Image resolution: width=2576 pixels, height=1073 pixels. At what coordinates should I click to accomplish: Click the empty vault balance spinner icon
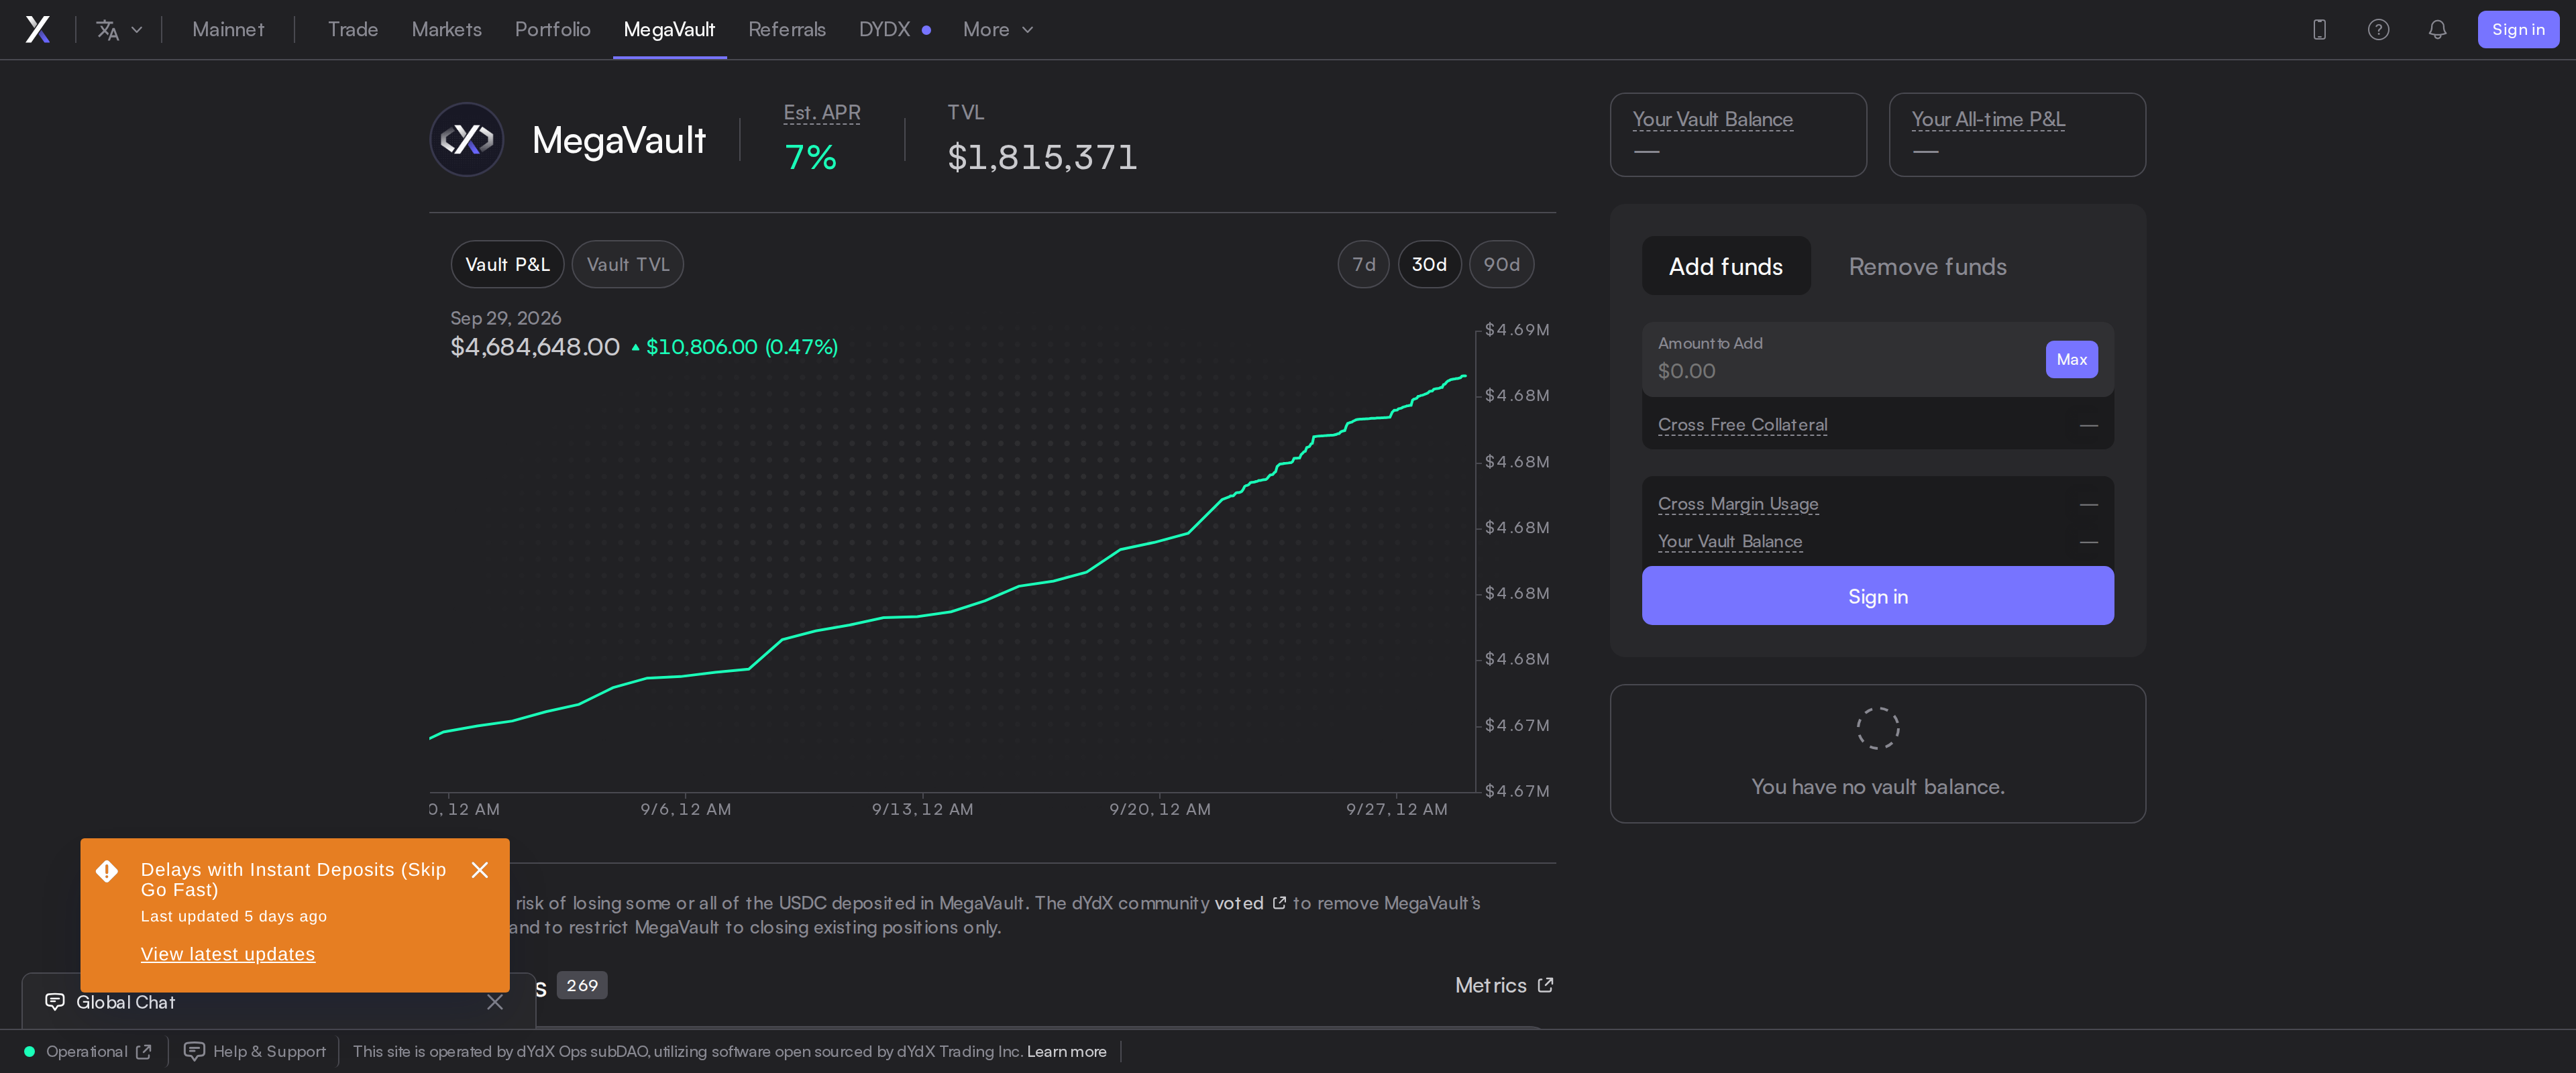pos(1878,728)
